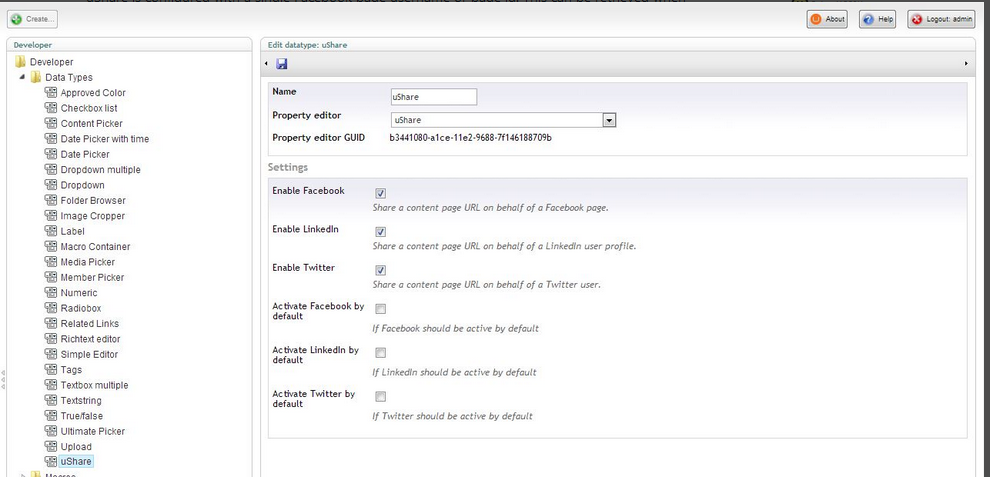
Task: Click the Ultimate Picker datatype icon
Action: [x=51, y=431]
